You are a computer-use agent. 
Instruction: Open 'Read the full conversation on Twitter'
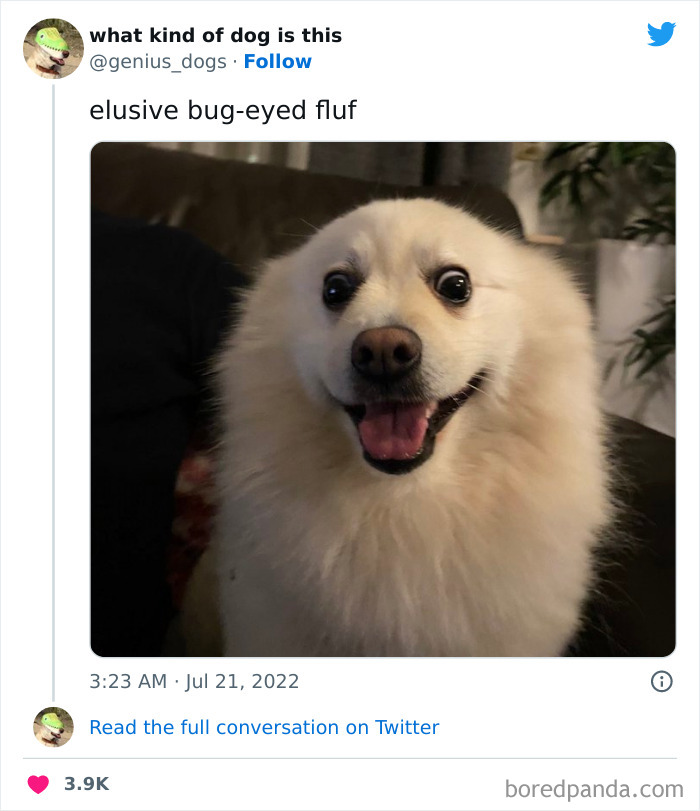click(264, 727)
